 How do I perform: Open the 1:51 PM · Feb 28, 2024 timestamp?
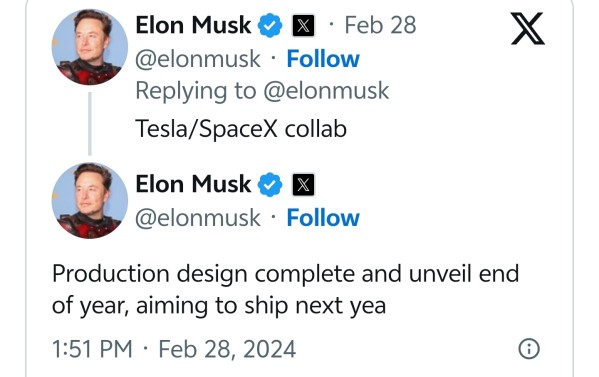point(174,349)
